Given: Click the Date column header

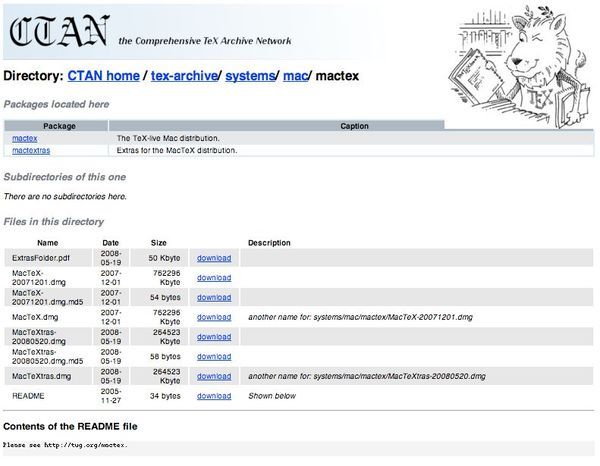Looking at the screenshot, I should click(x=111, y=243).
